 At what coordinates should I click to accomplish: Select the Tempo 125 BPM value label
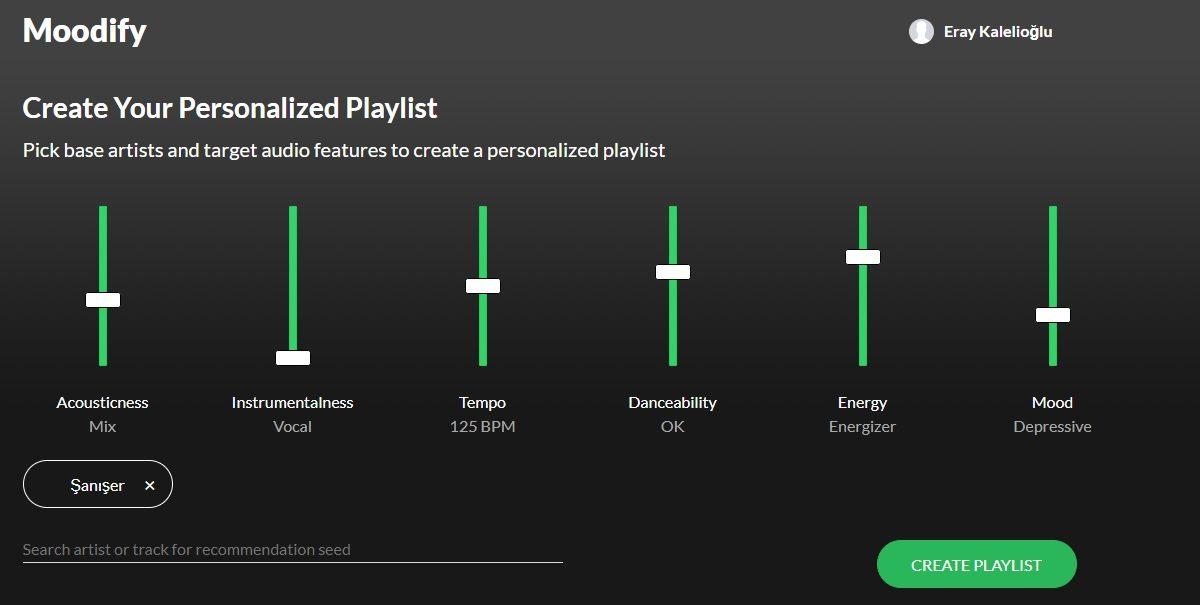click(x=482, y=426)
